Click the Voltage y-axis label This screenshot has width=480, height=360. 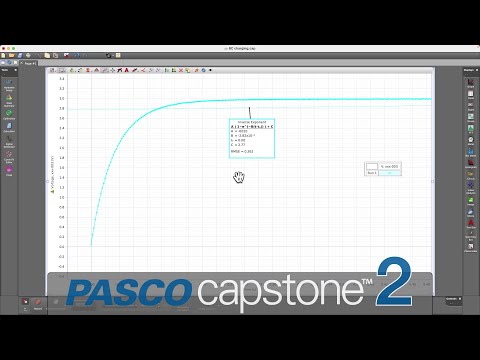(x=52, y=175)
